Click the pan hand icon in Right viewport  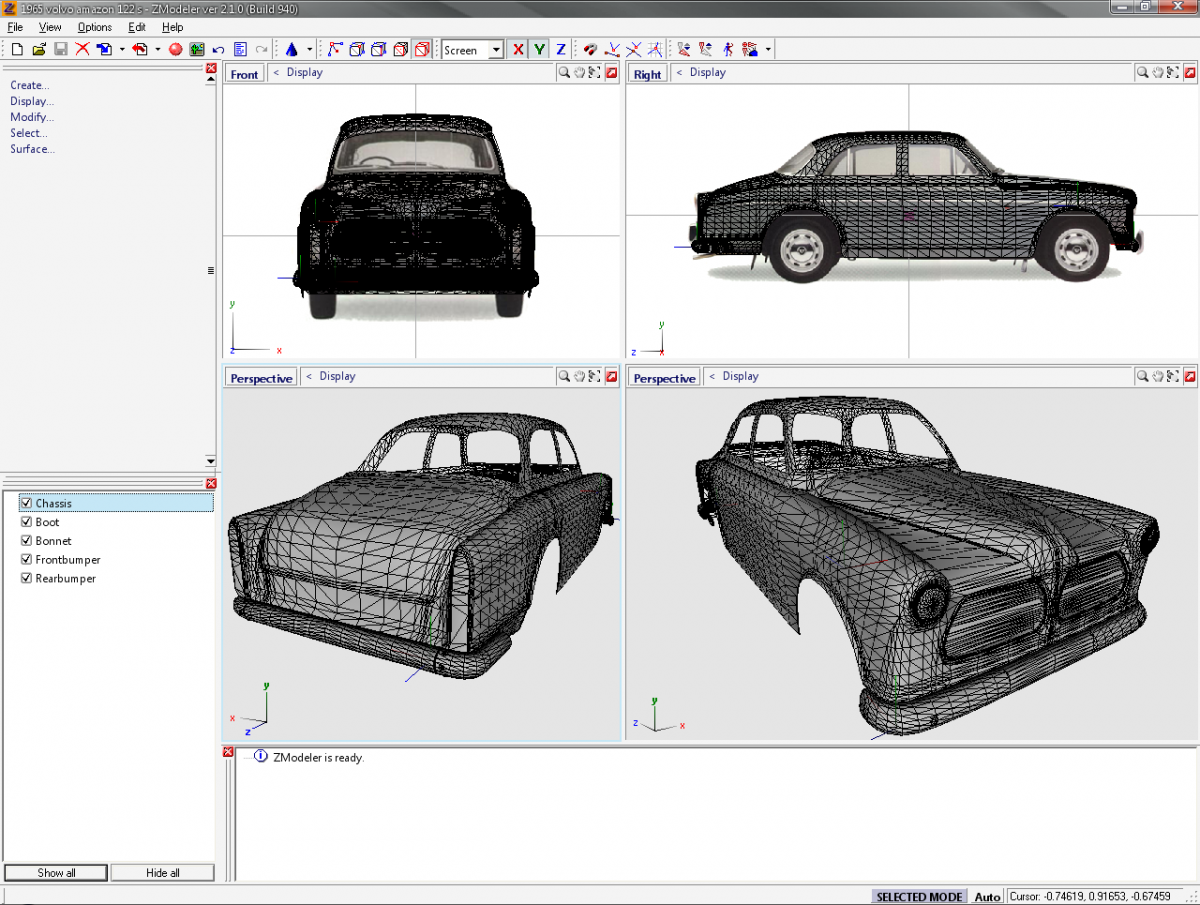click(1157, 73)
